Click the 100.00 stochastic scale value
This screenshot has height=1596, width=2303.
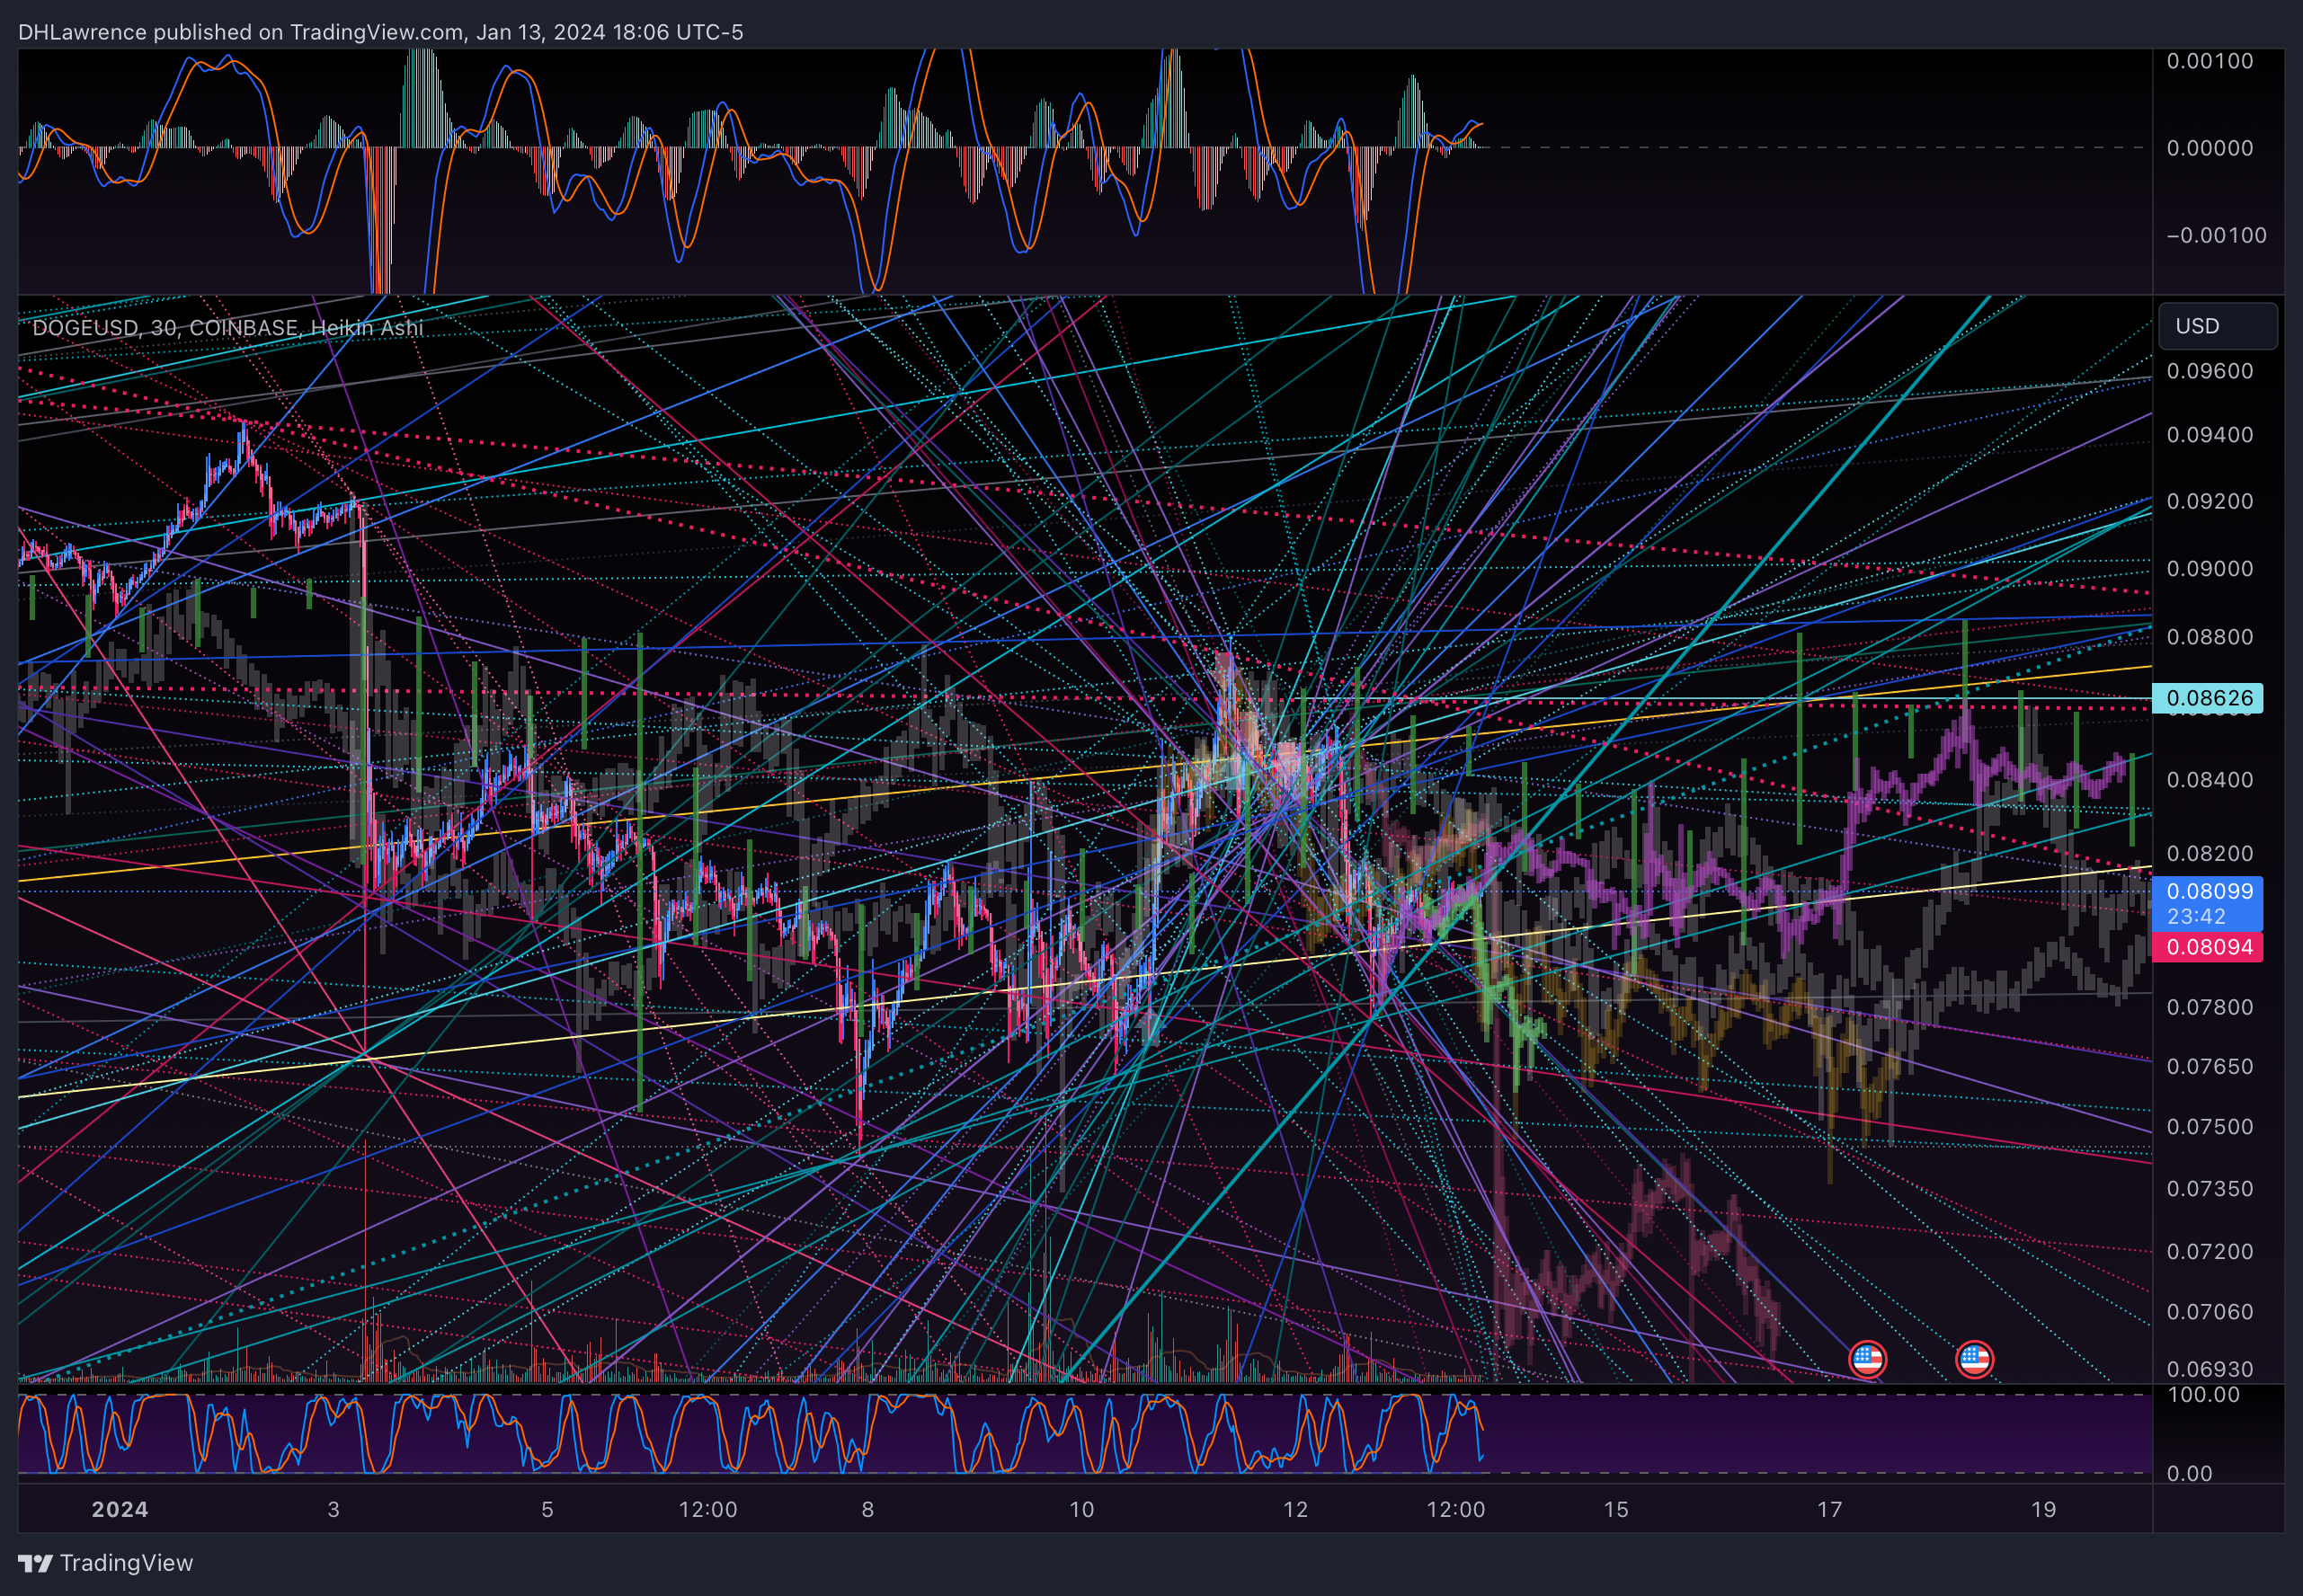pyautogui.click(x=2203, y=1394)
